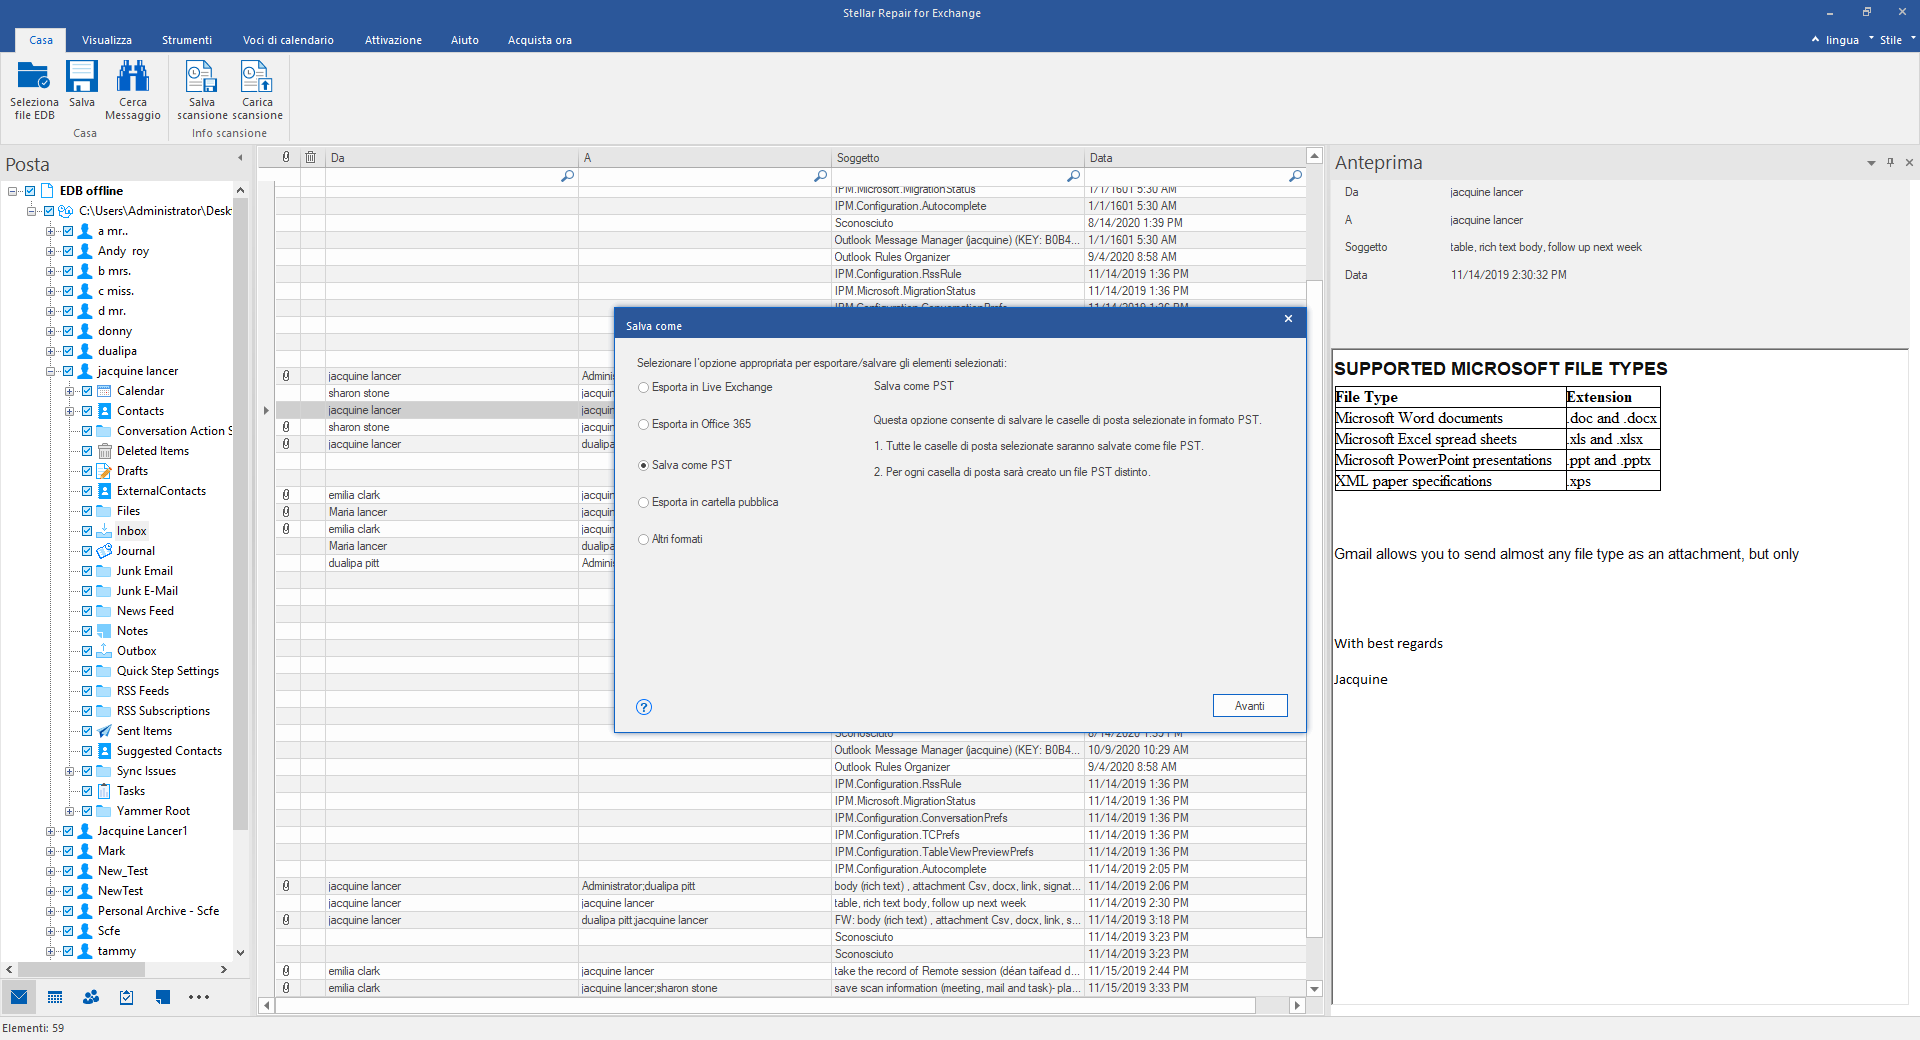1920x1040 pixels.
Task: Collapse the Posta panel arrow
Action: pyautogui.click(x=240, y=158)
